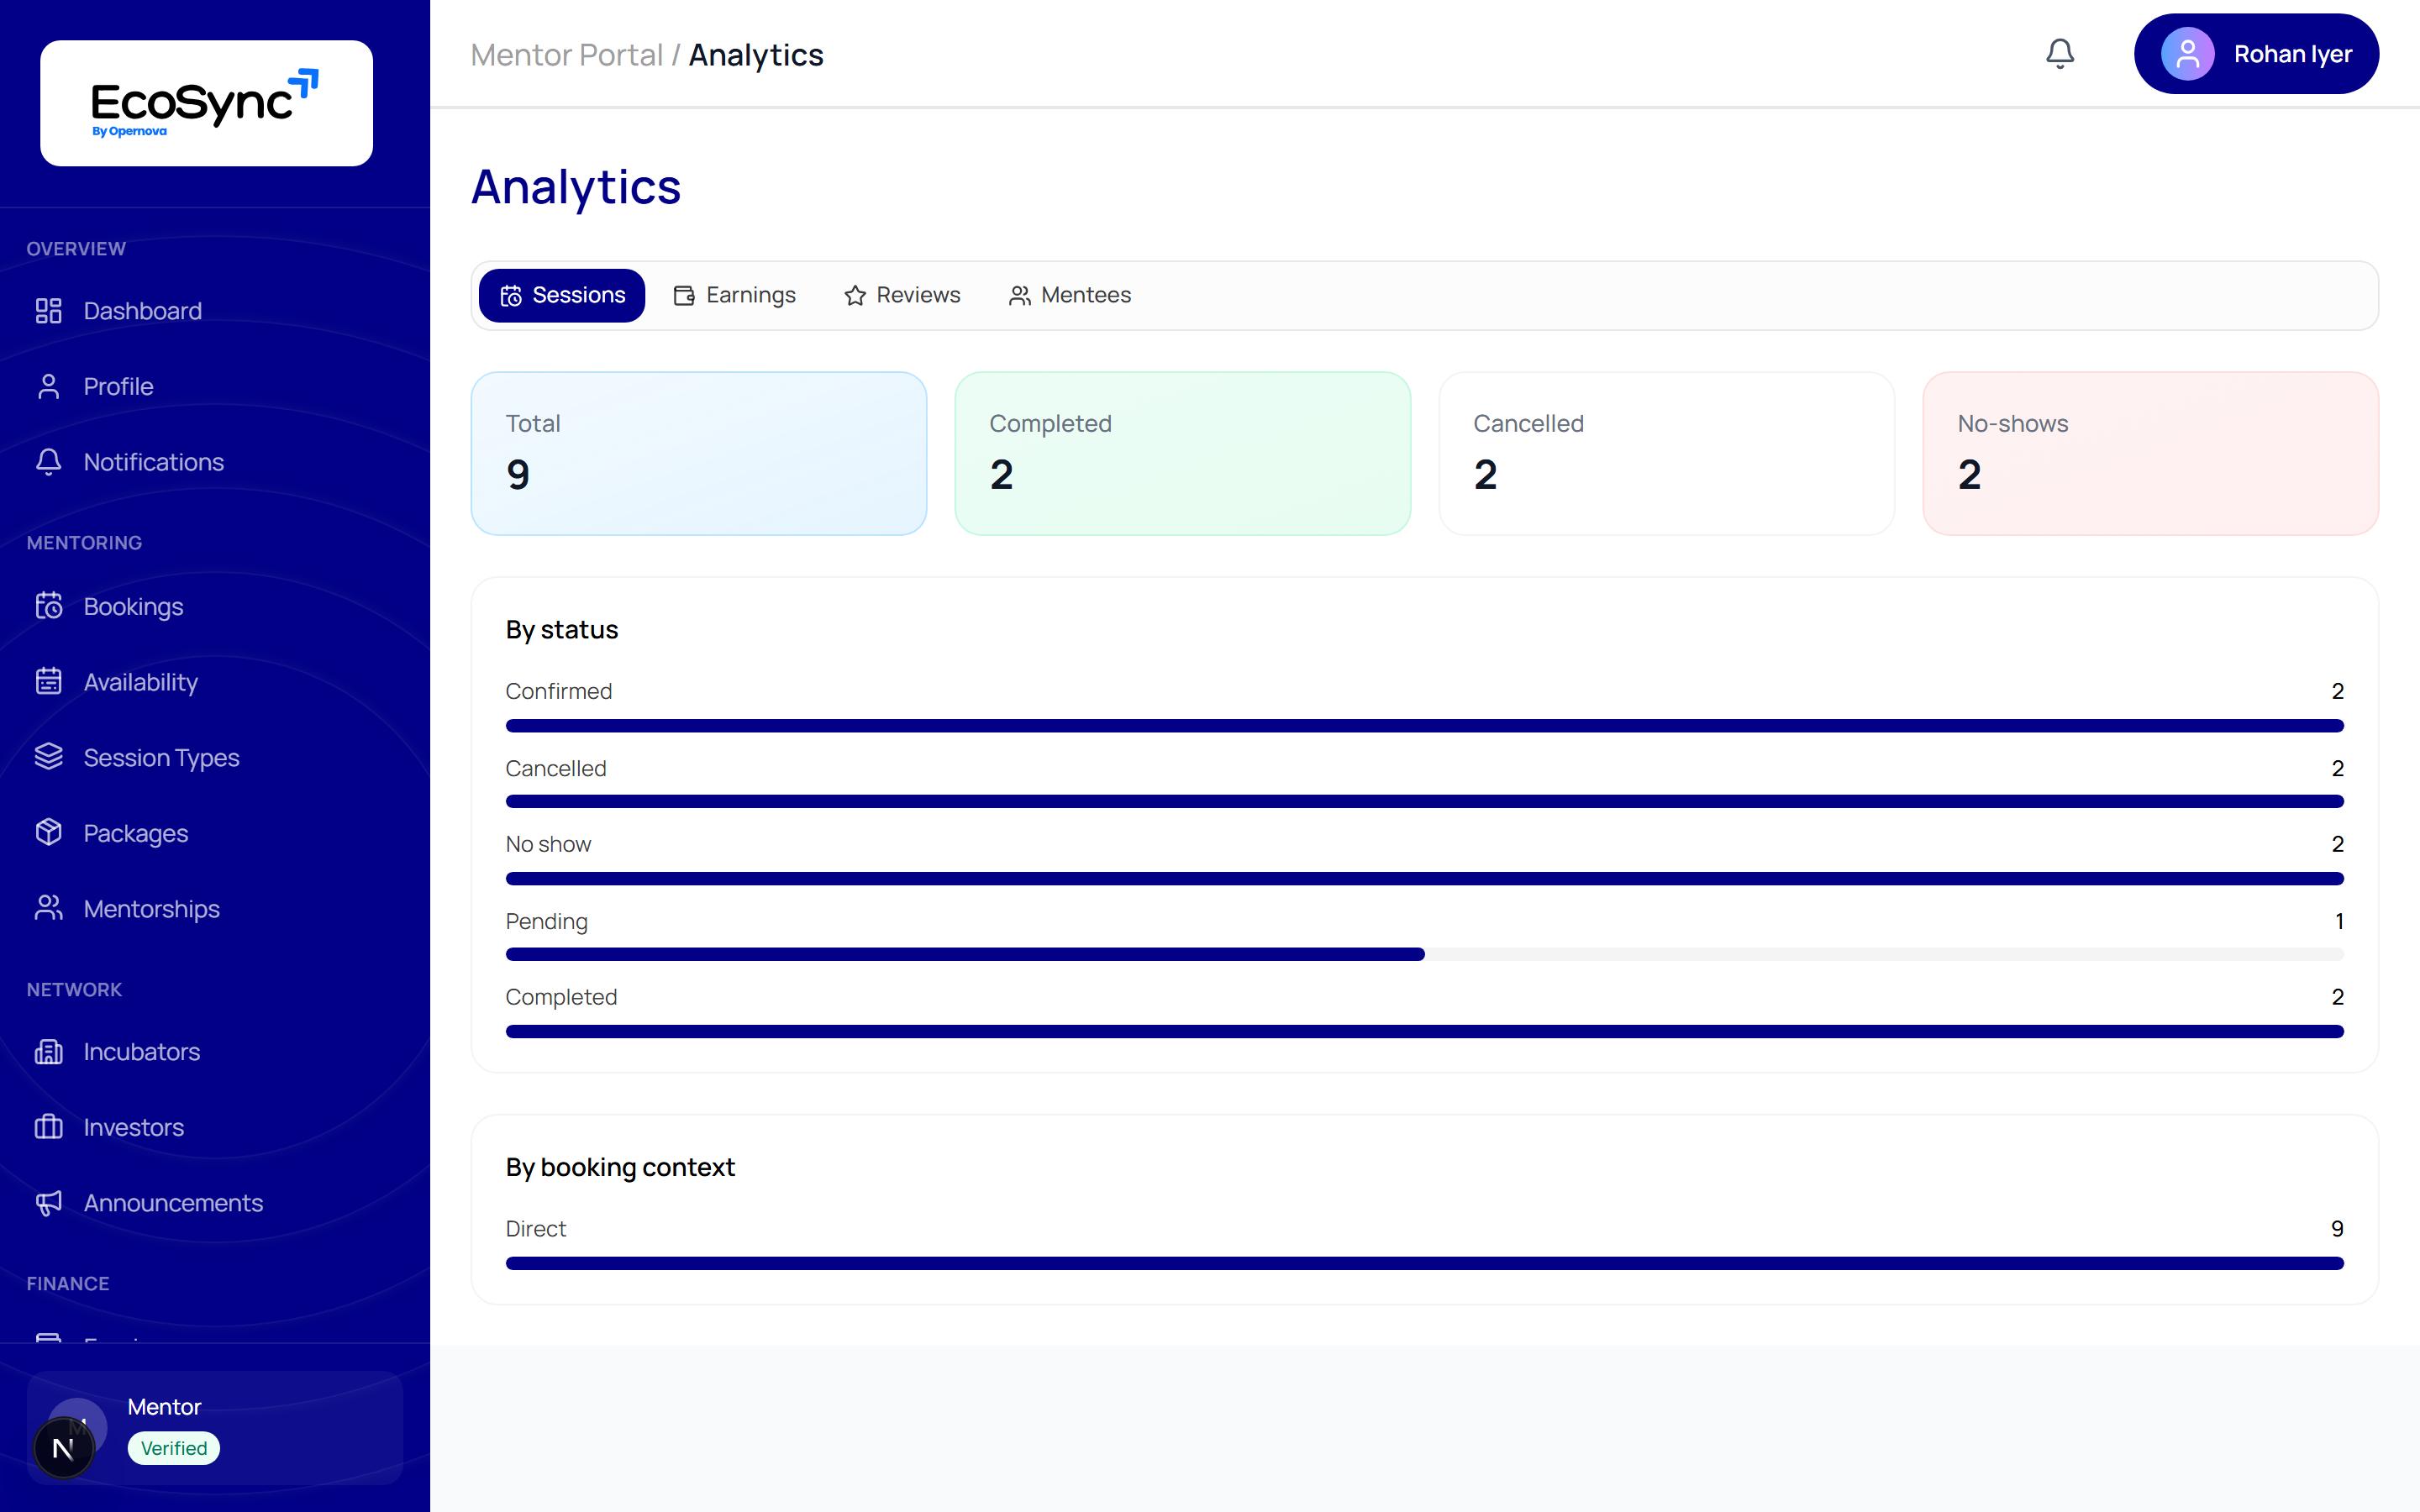Click the Mentorships people icon
This screenshot has width=2420, height=1512.
(x=48, y=908)
